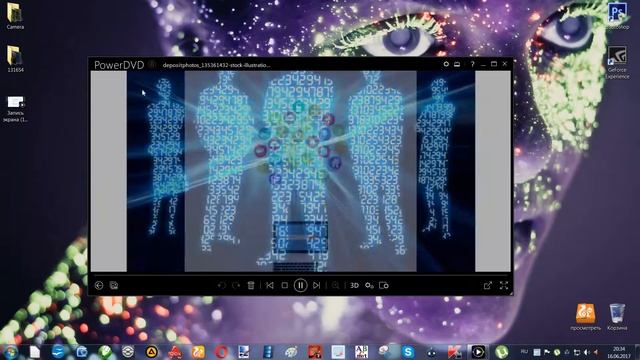Enter fullscreen mode in PowerDVD
This screenshot has height=360, width=640.
coord(504,285)
